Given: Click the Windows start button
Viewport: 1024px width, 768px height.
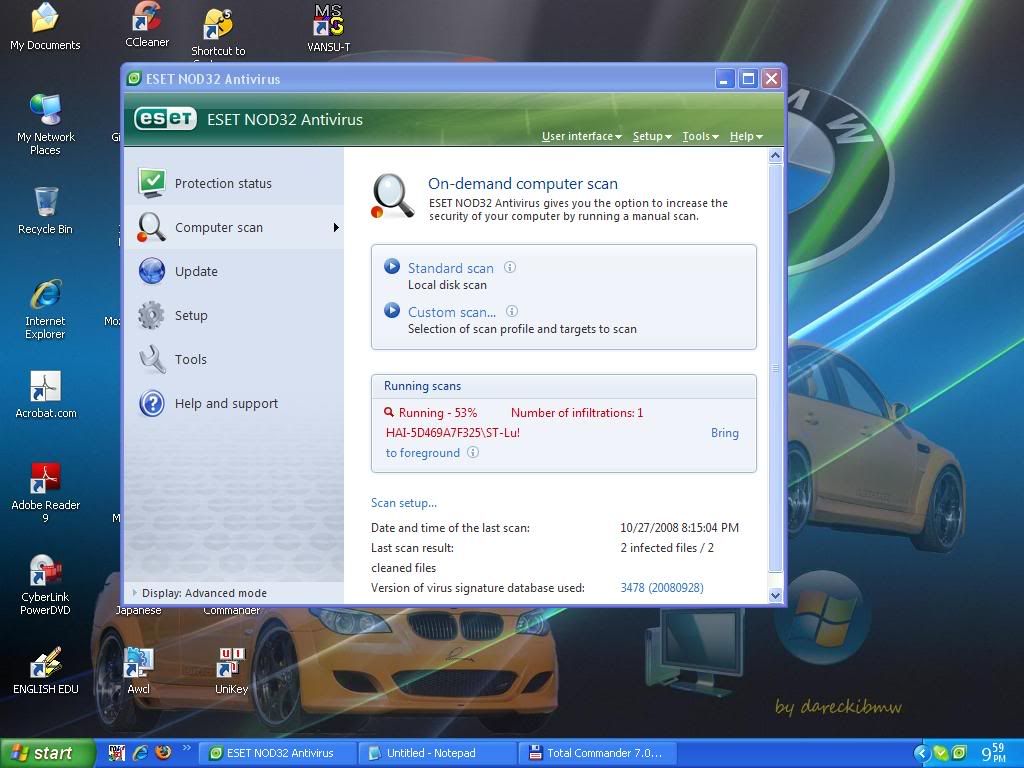Looking at the screenshot, I should (x=47, y=753).
